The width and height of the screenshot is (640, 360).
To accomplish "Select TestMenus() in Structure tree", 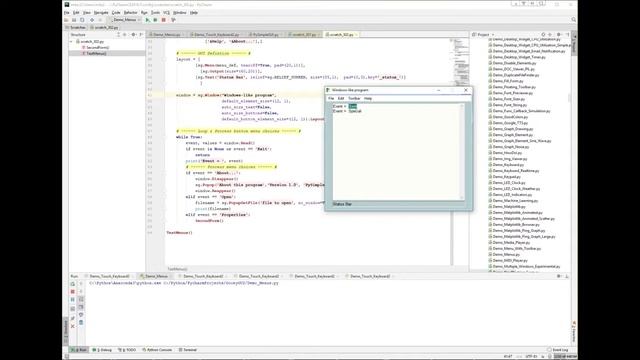I will [96, 53].
